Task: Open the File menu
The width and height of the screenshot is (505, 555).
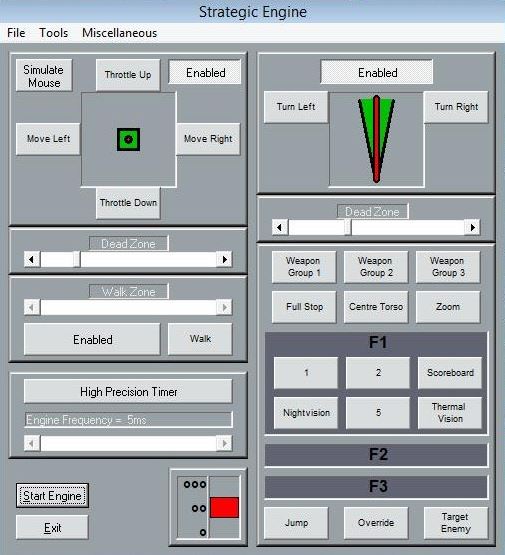Action: (x=16, y=33)
